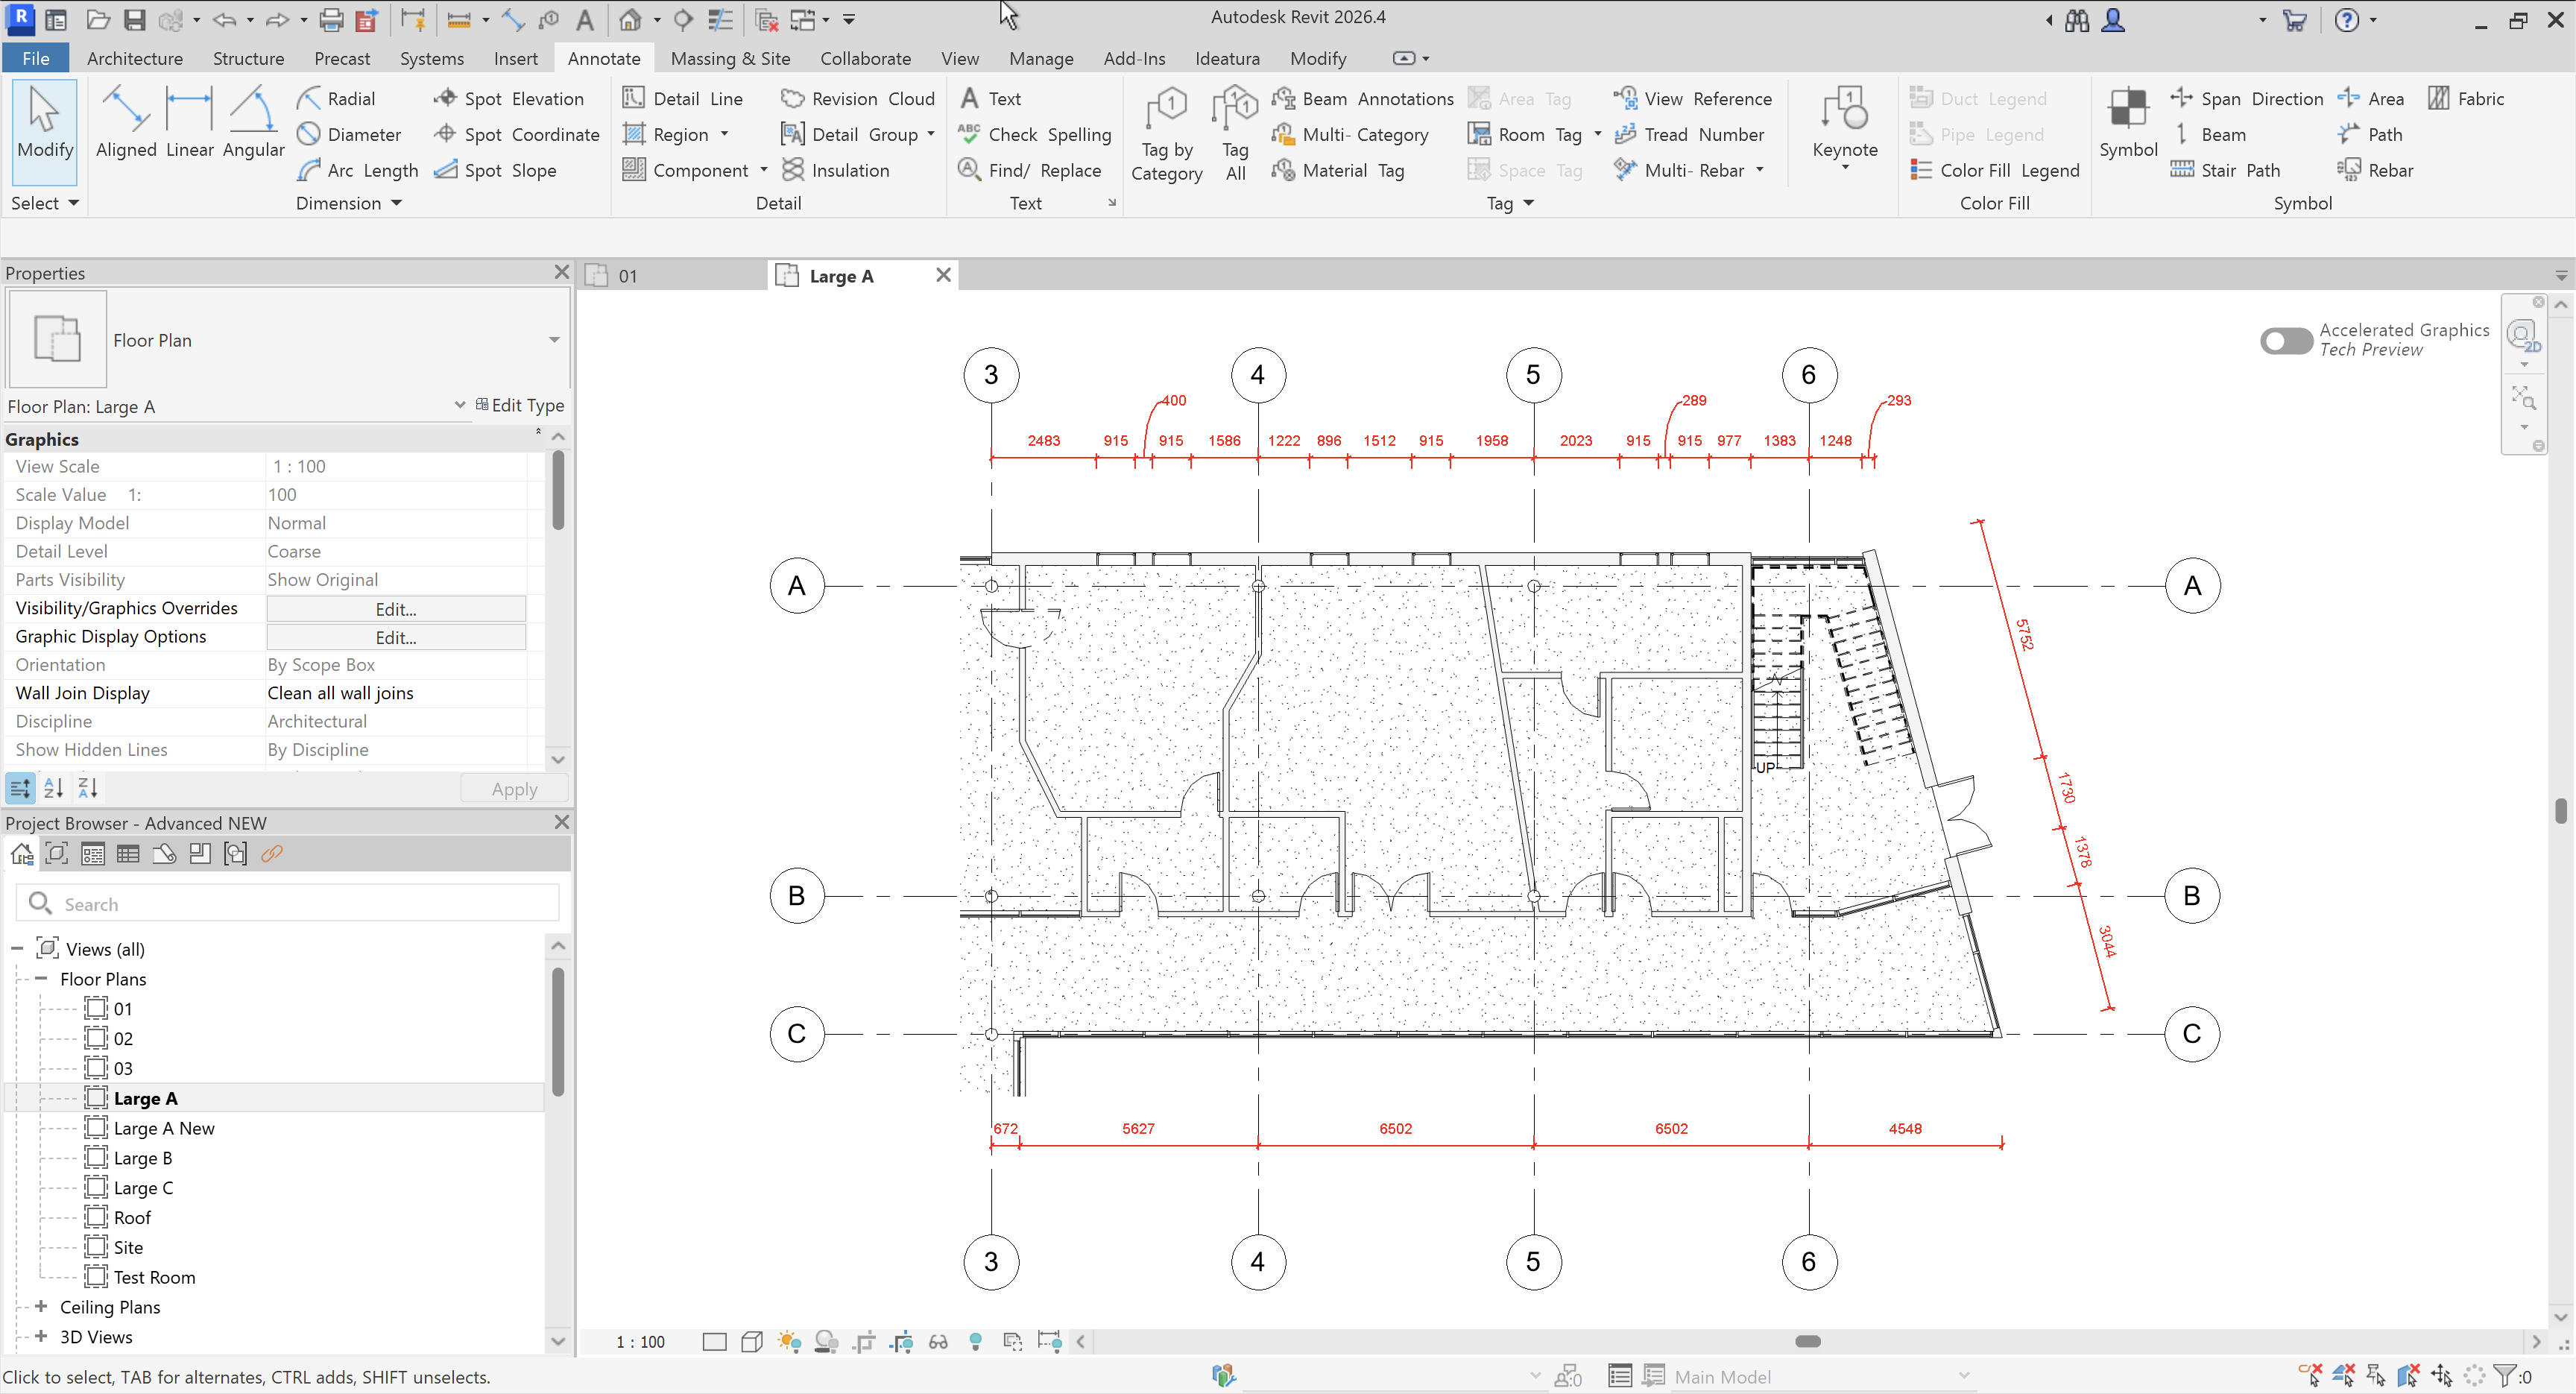2576x1394 pixels.
Task: Collapse the Floor Plans tree node
Action: (41, 978)
